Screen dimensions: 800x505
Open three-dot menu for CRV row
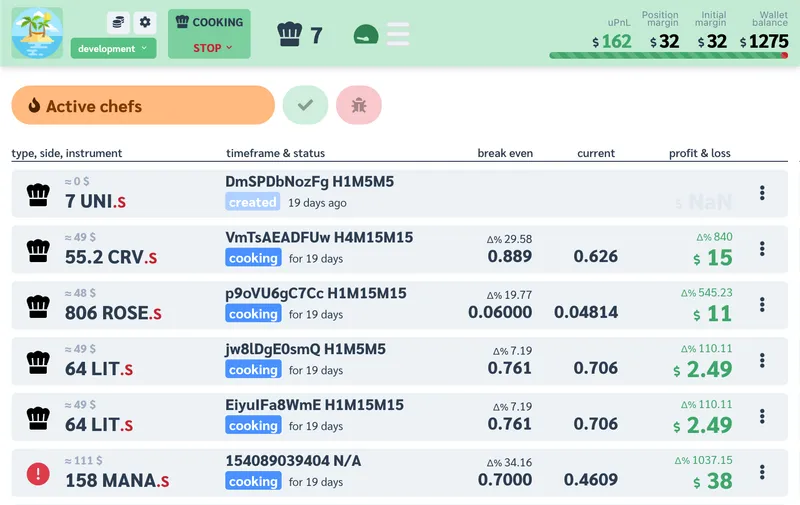pyautogui.click(x=763, y=249)
